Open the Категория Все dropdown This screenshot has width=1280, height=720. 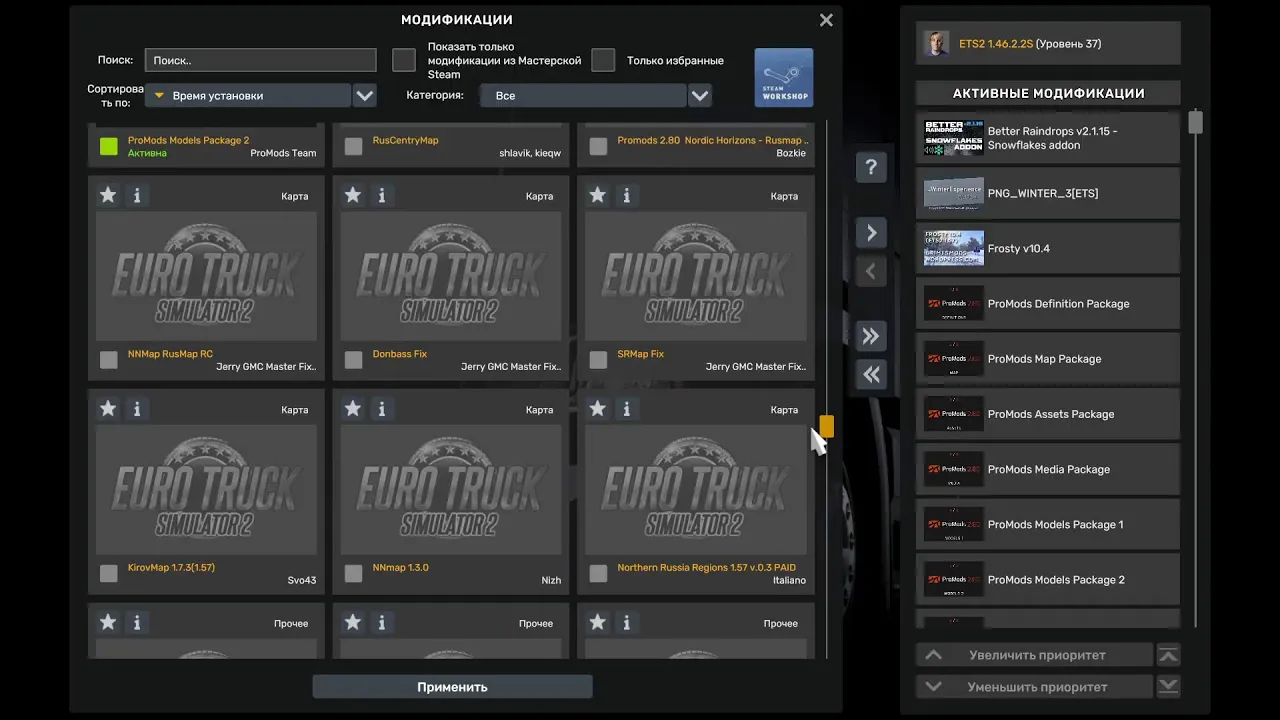[x=583, y=96]
